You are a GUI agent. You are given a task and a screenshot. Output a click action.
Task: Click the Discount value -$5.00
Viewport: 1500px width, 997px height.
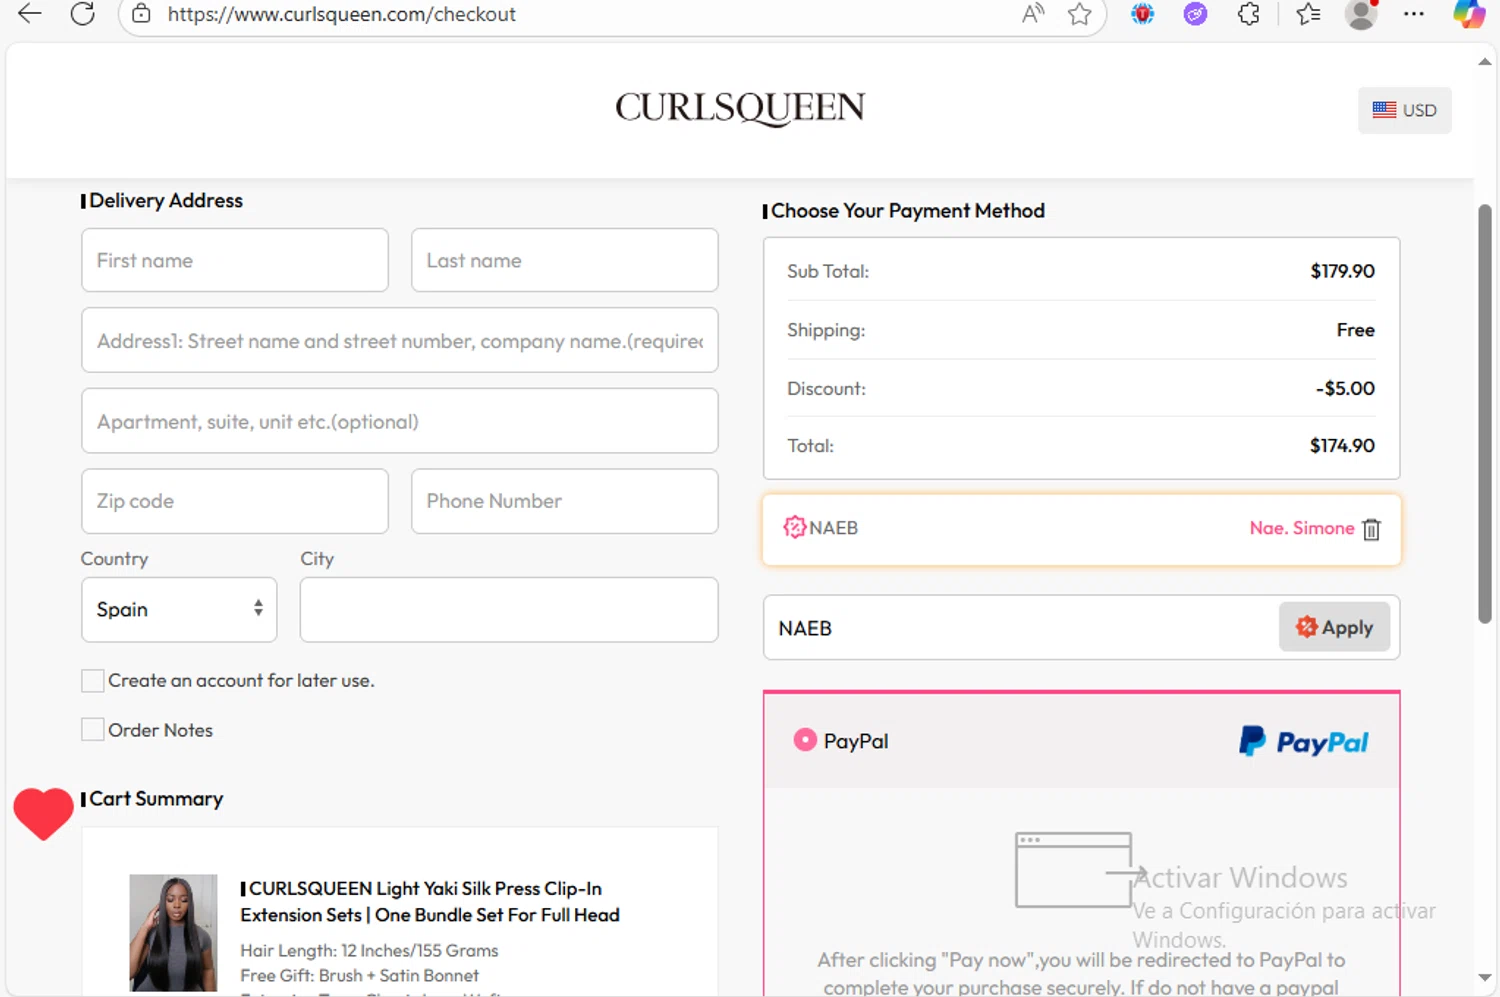point(1345,388)
